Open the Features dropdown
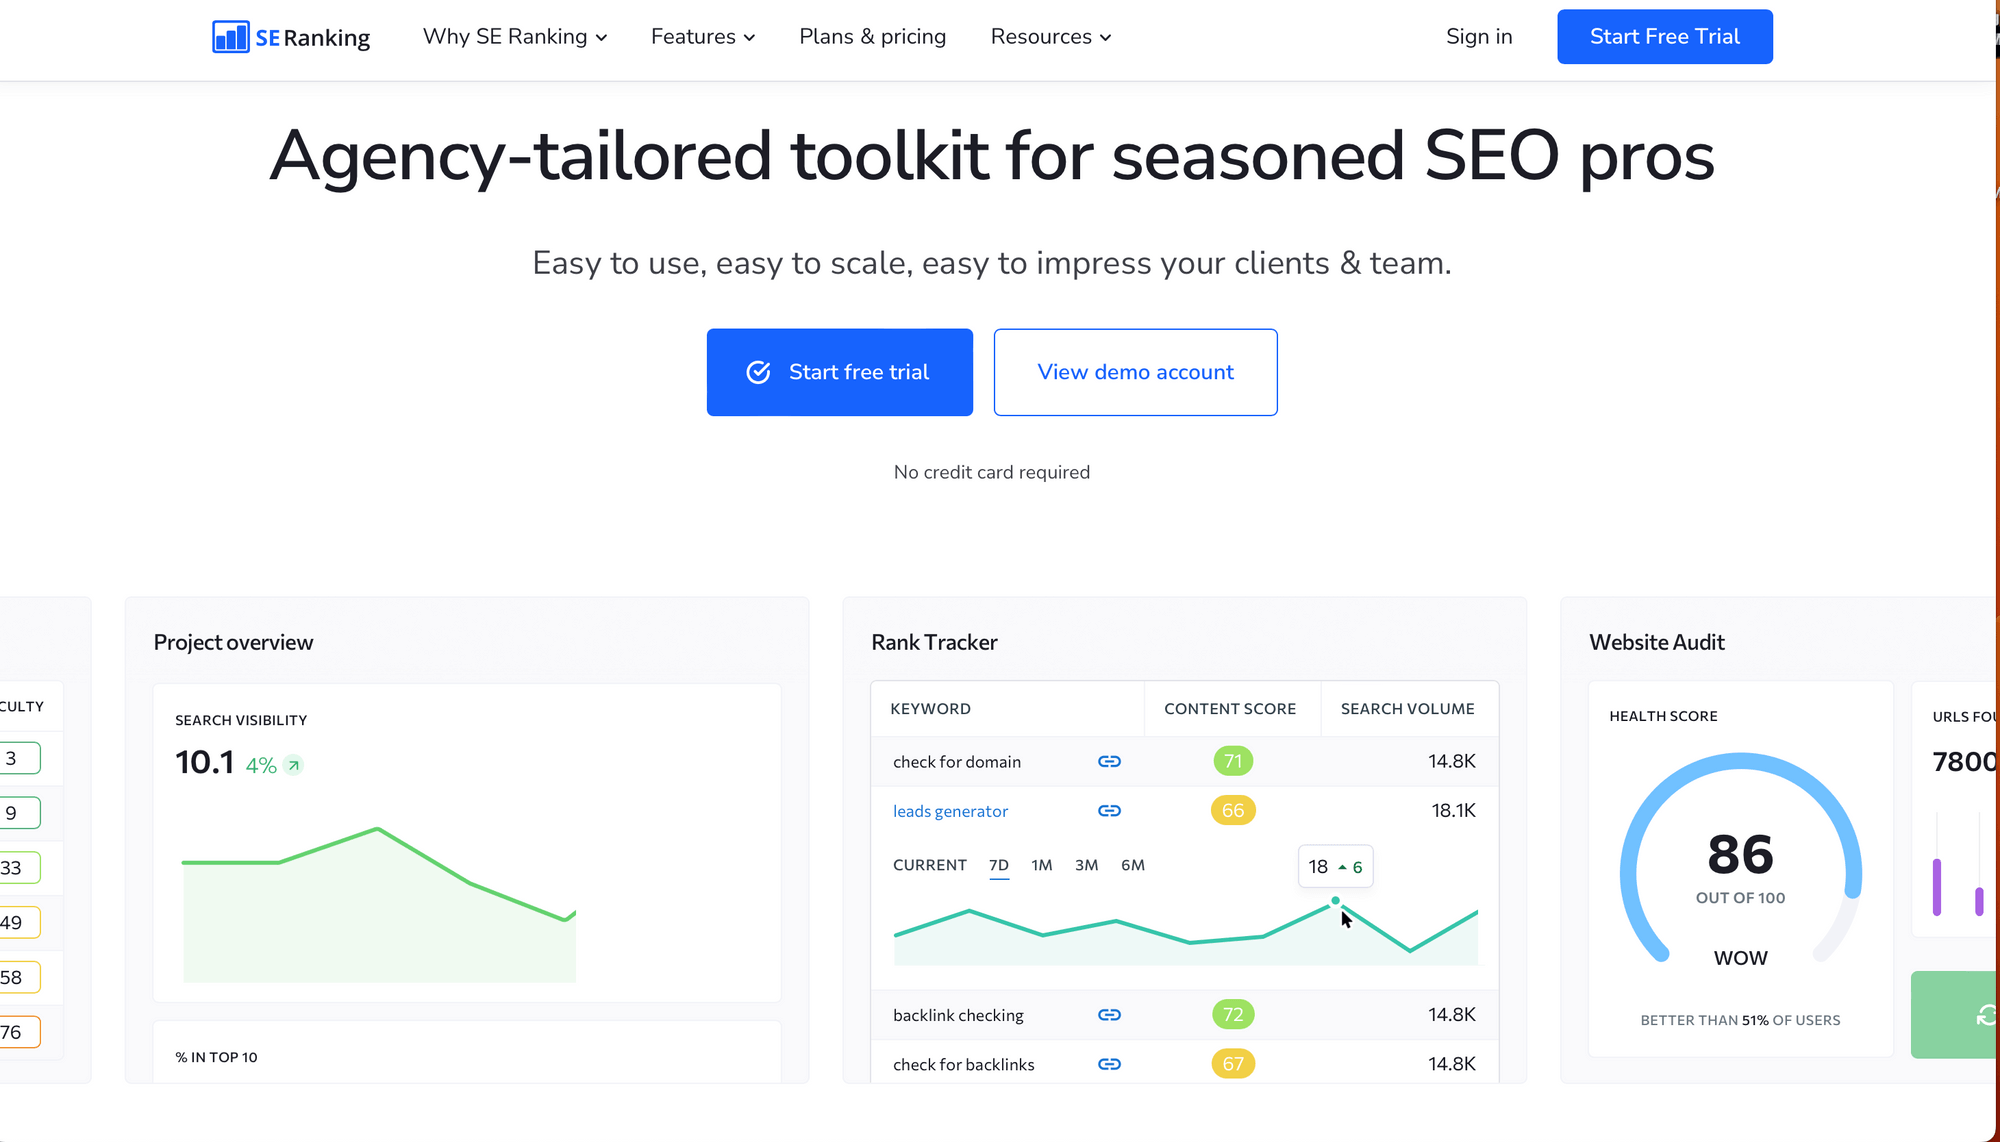 [703, 37]
